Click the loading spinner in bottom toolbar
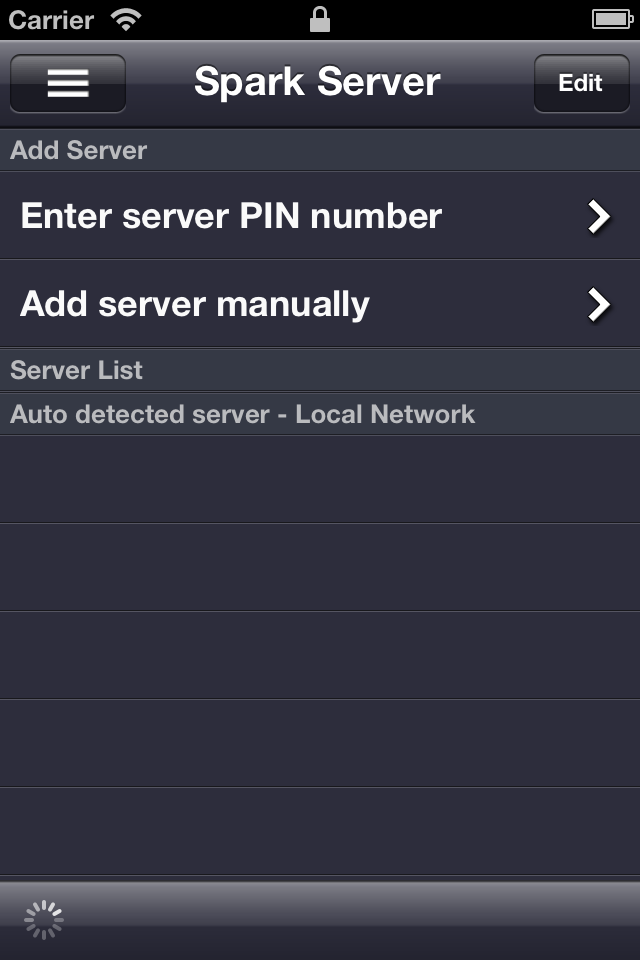This screenshot has height=960, width=640. click(x=43, y=920)
